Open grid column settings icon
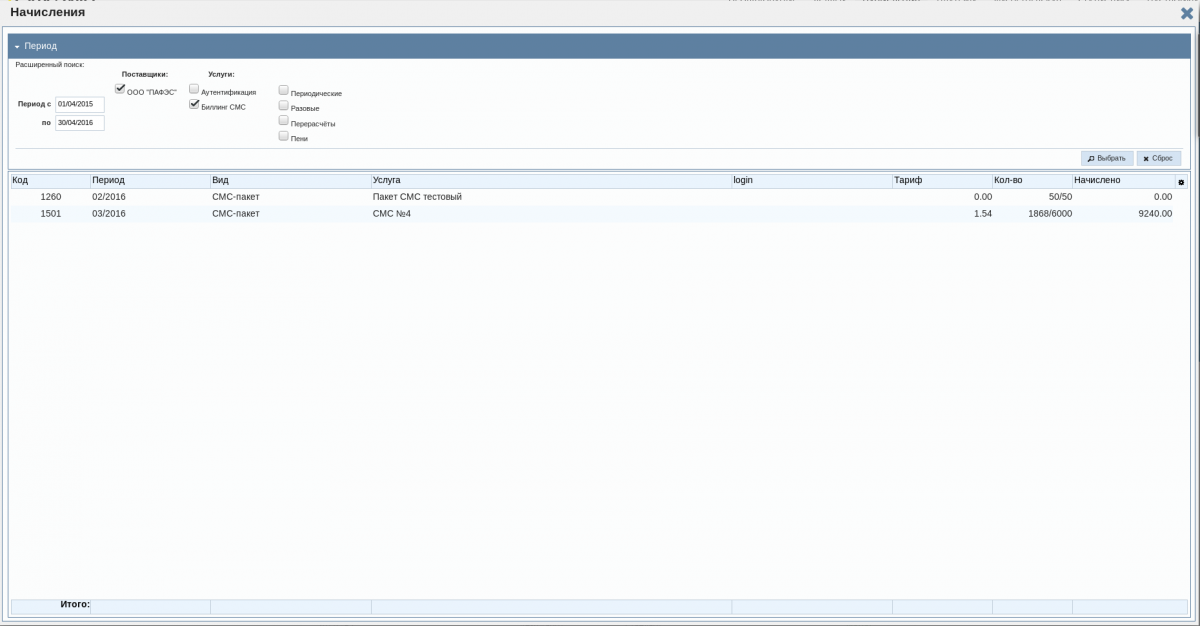 [1181, 182]
